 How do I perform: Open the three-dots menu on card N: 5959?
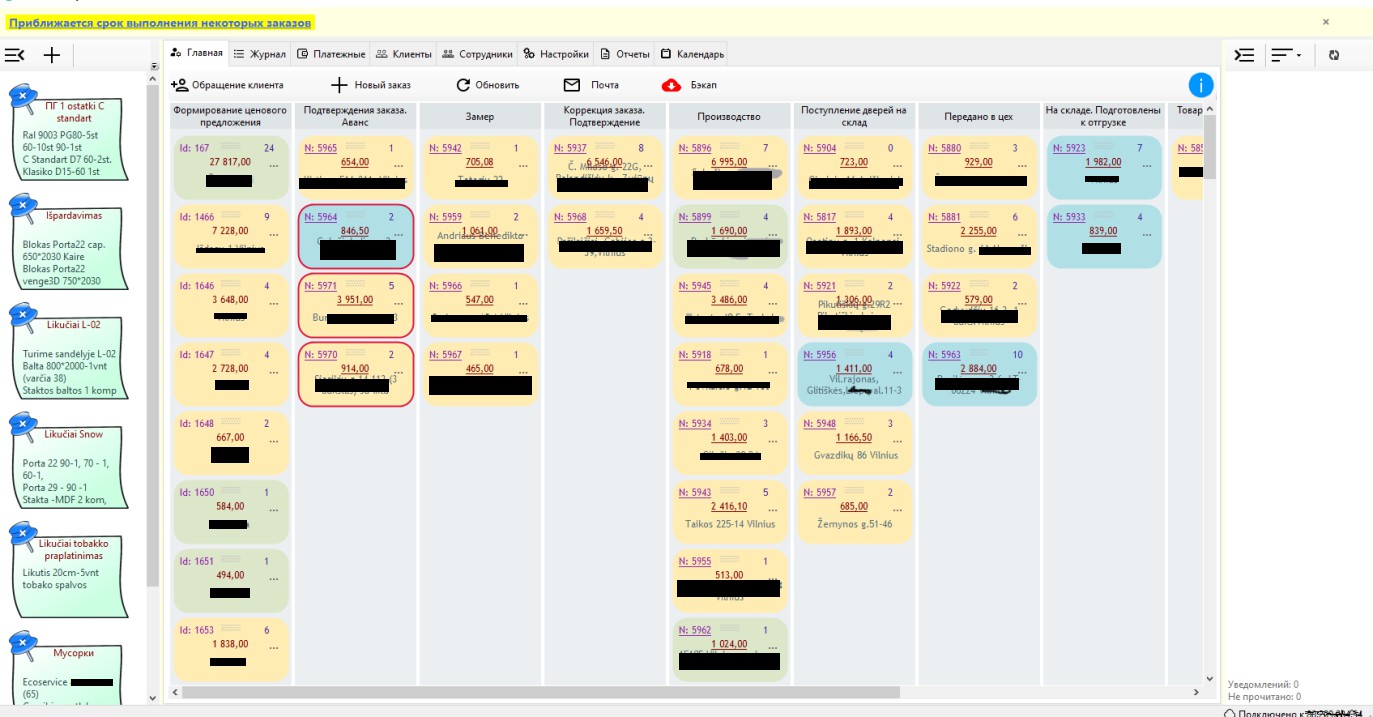click(524, 235)
